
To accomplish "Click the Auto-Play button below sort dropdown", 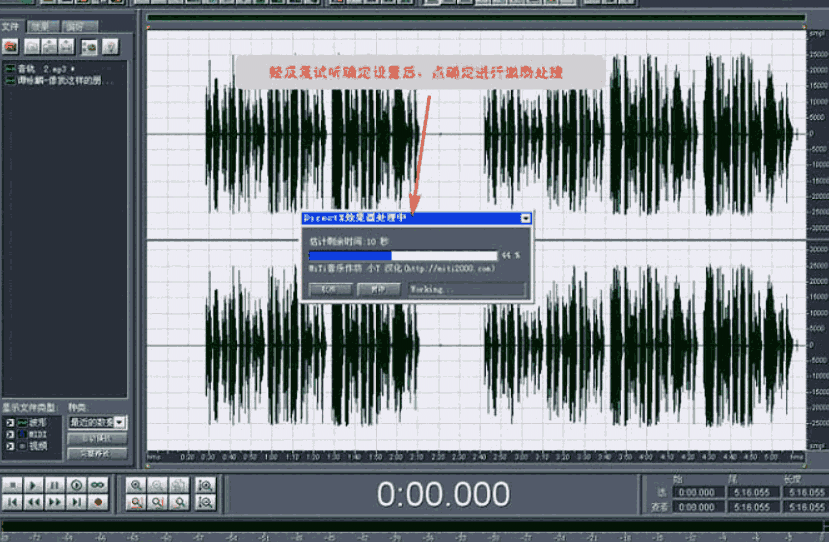I will [x=97, y=438].
